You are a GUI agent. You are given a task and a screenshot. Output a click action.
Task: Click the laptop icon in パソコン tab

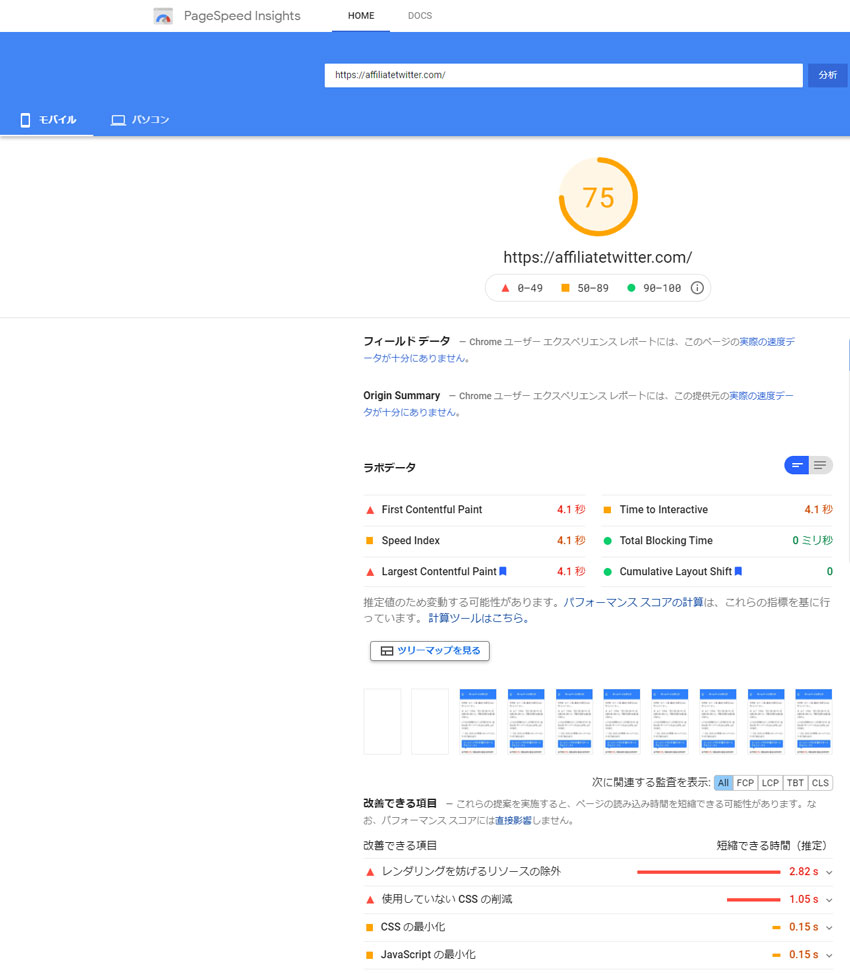[x=118, y=120]
